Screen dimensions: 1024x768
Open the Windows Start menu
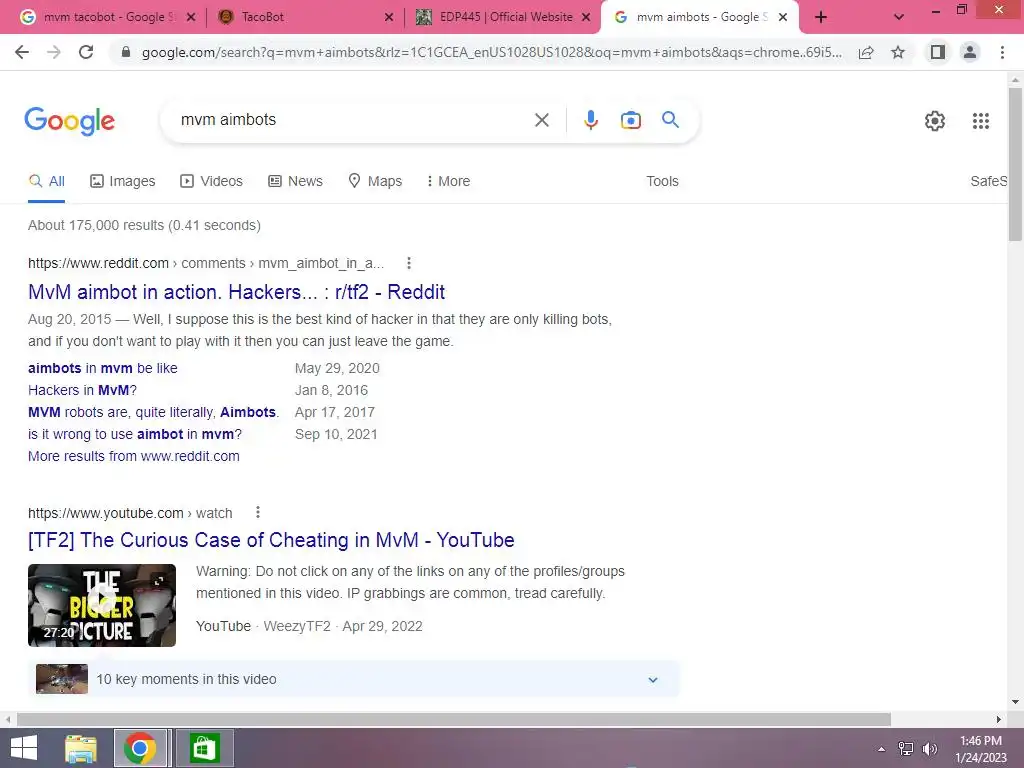click(x=24, y=748)
